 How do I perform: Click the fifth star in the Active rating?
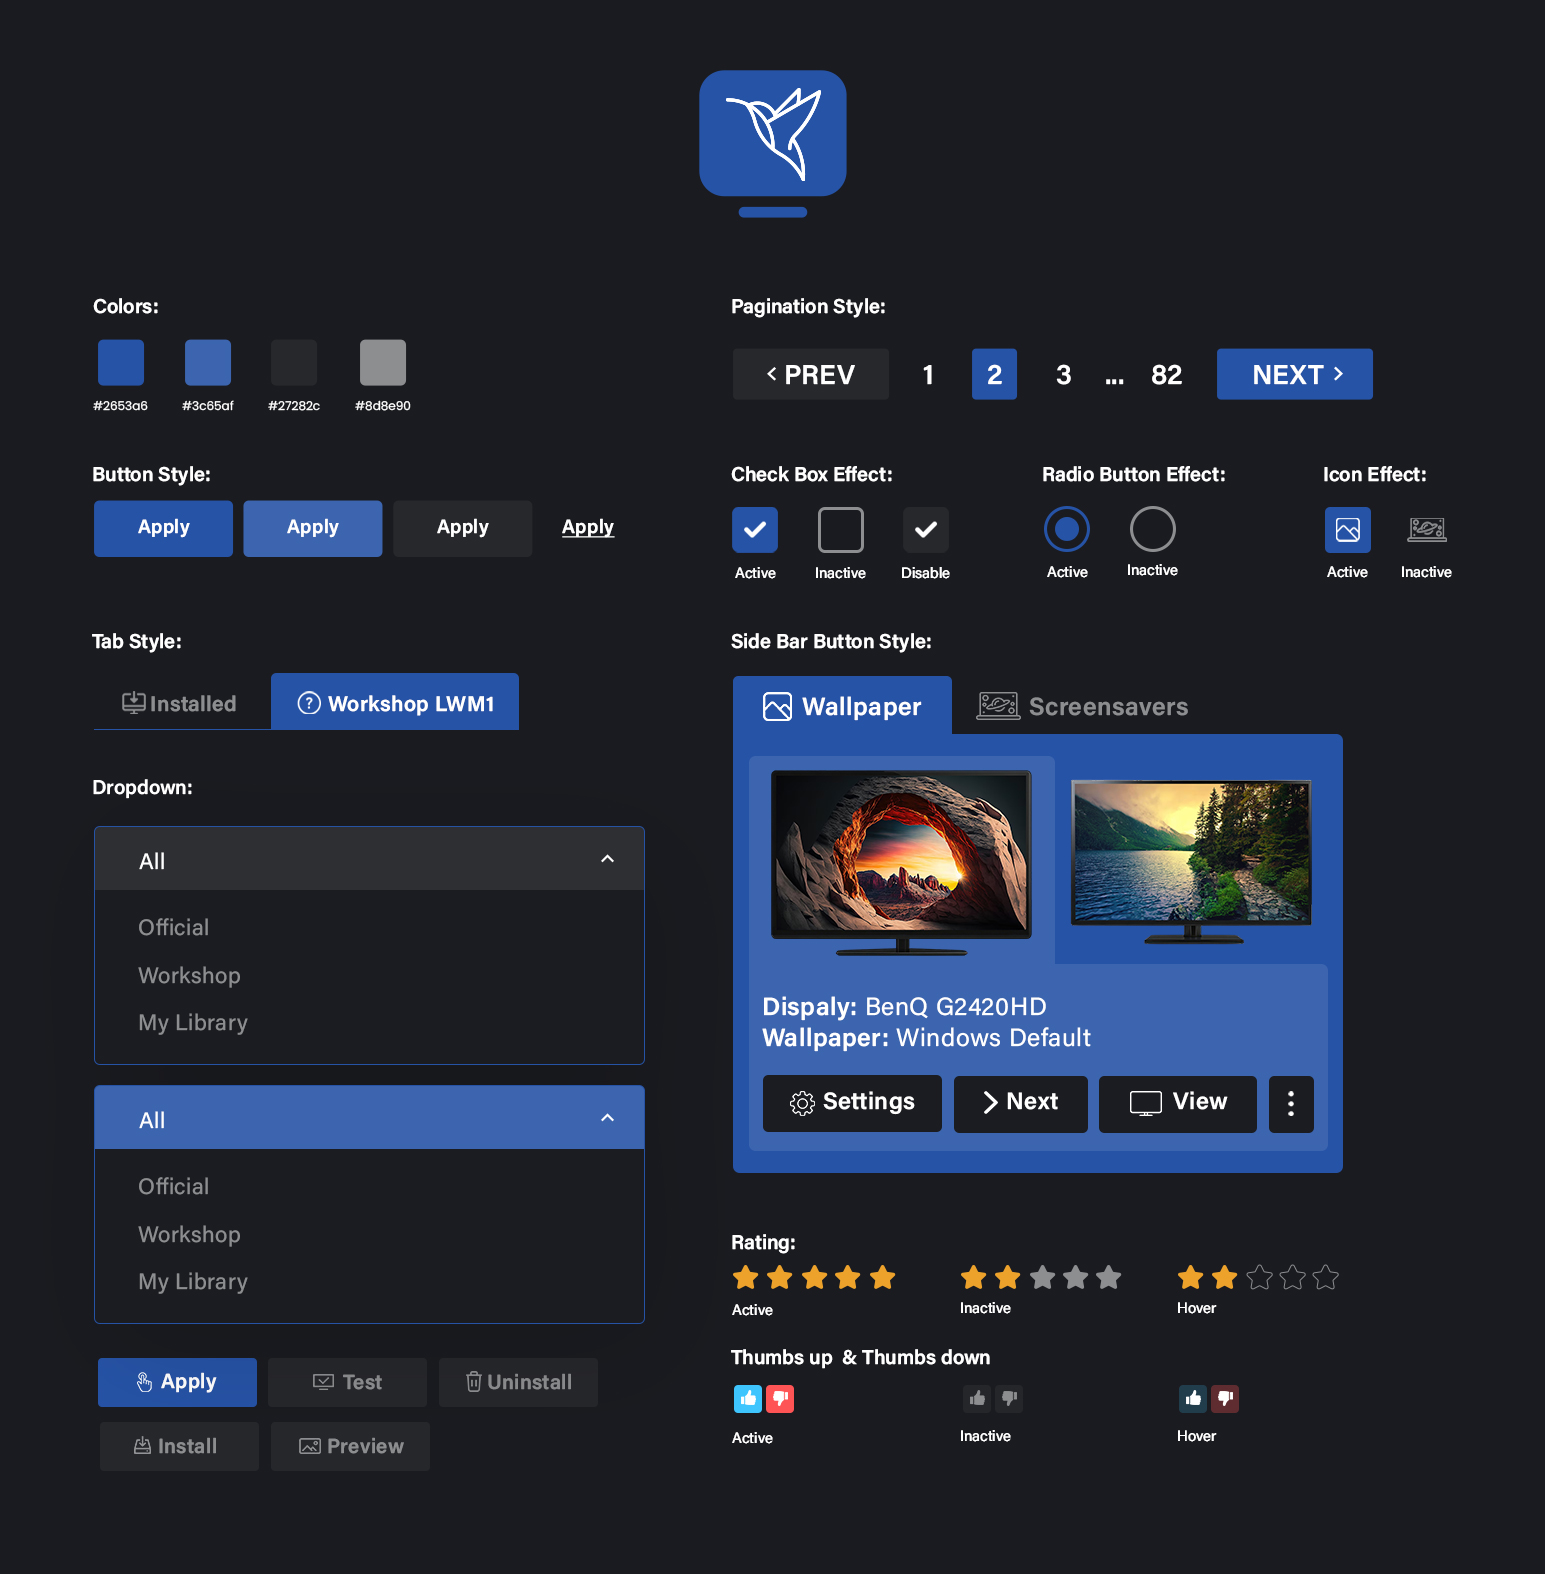click(x=882, y=1277)
